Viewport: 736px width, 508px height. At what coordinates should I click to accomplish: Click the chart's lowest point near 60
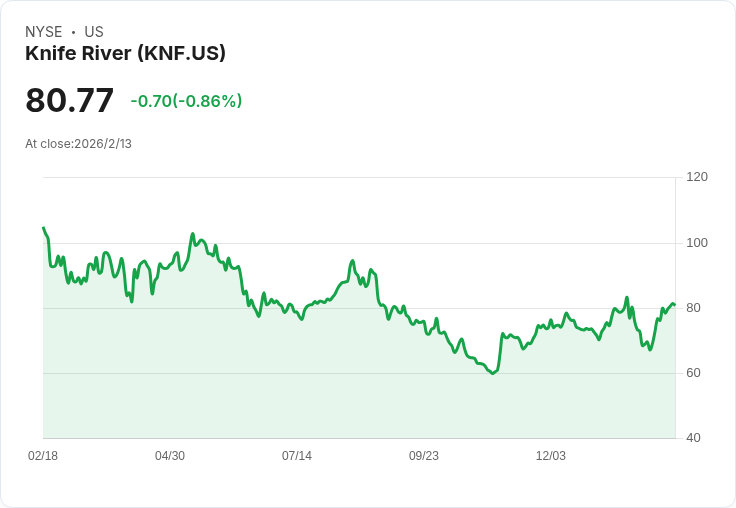coord(492,373)
